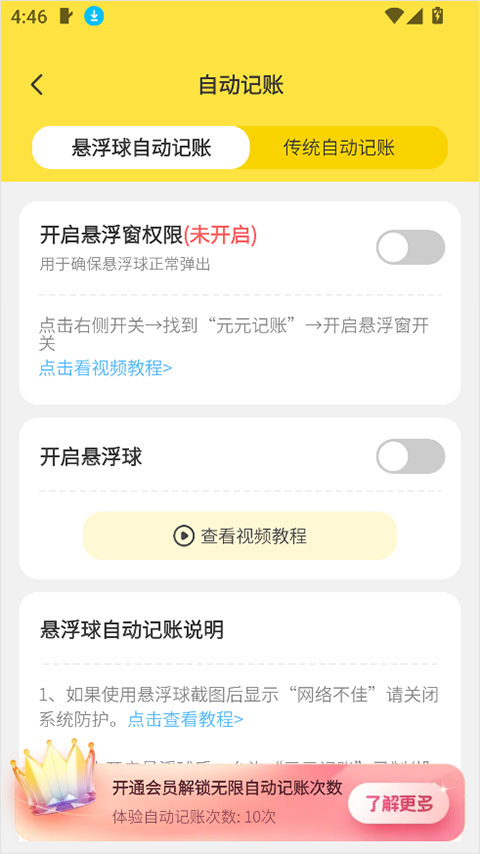Screen dimensions: 480x854
Task: Open the 点击看视频教程> link
Action: pyautogui.click(x=106, y=368)
